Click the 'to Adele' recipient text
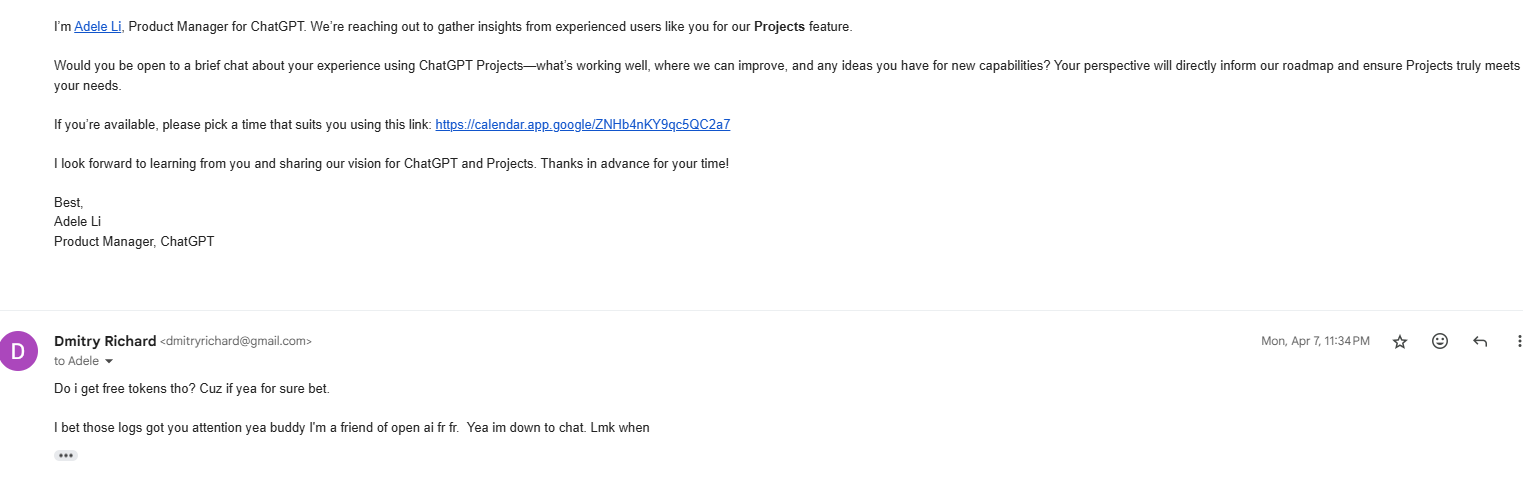 76,362
